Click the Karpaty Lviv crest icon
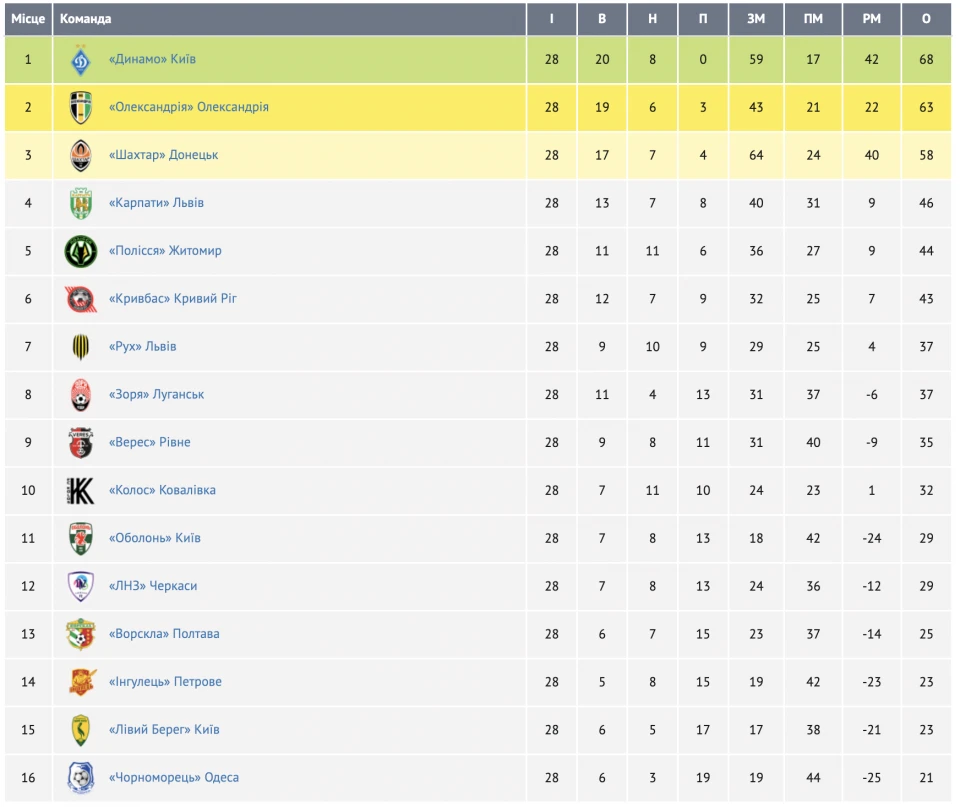The height and width of the screenshot is (807, 960). click(81, 203)
